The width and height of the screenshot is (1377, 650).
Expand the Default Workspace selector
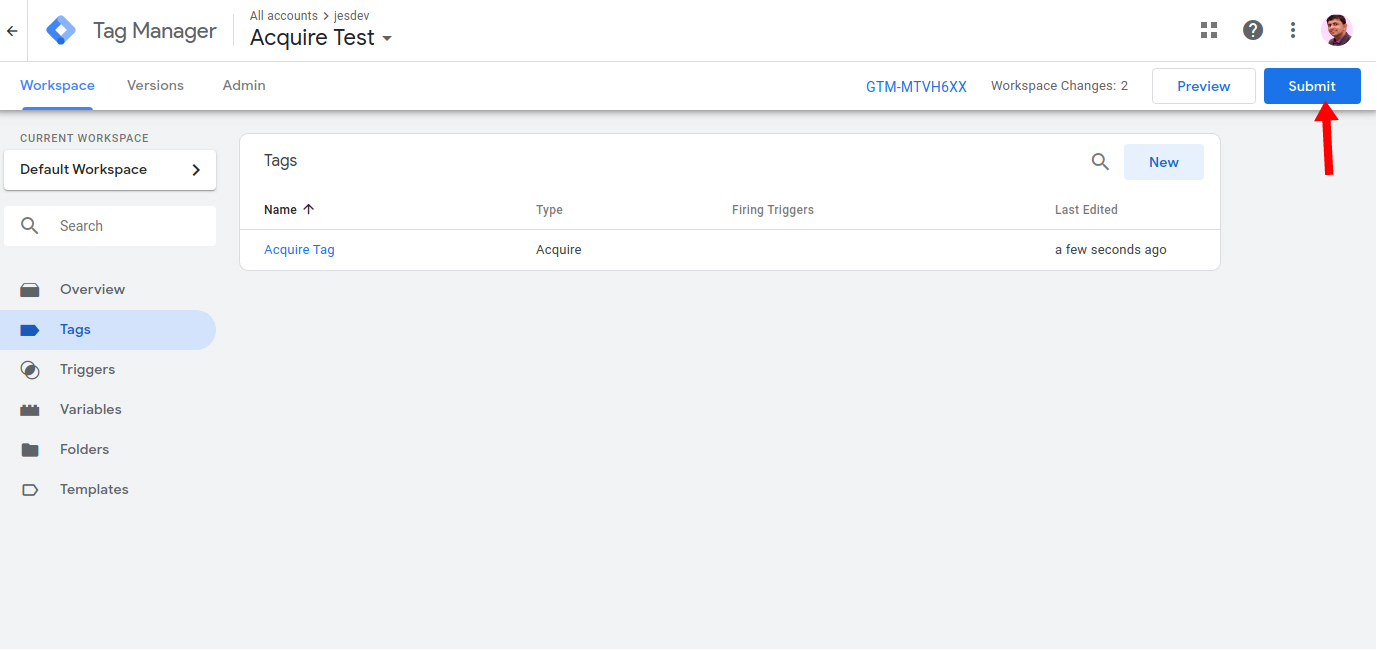coord(110,170)
